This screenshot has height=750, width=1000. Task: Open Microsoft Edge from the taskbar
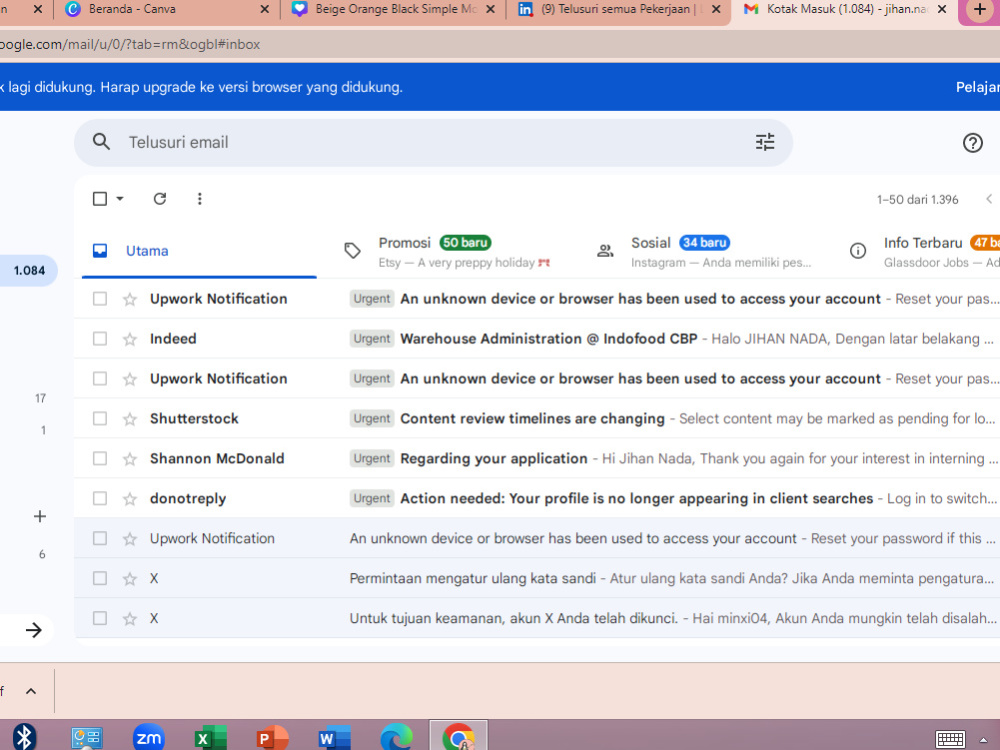pos(396,737)
